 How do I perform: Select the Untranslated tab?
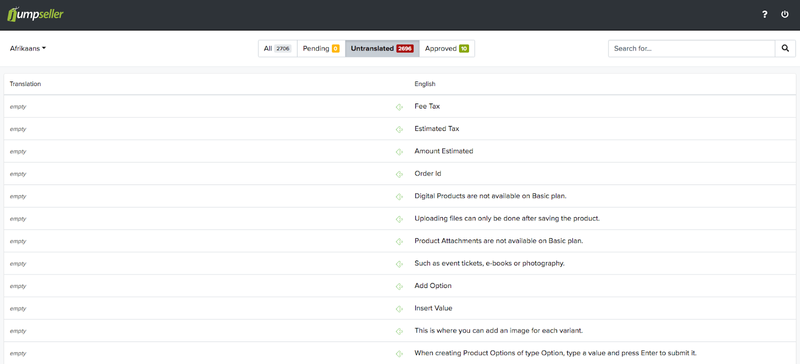click(382, 48)
